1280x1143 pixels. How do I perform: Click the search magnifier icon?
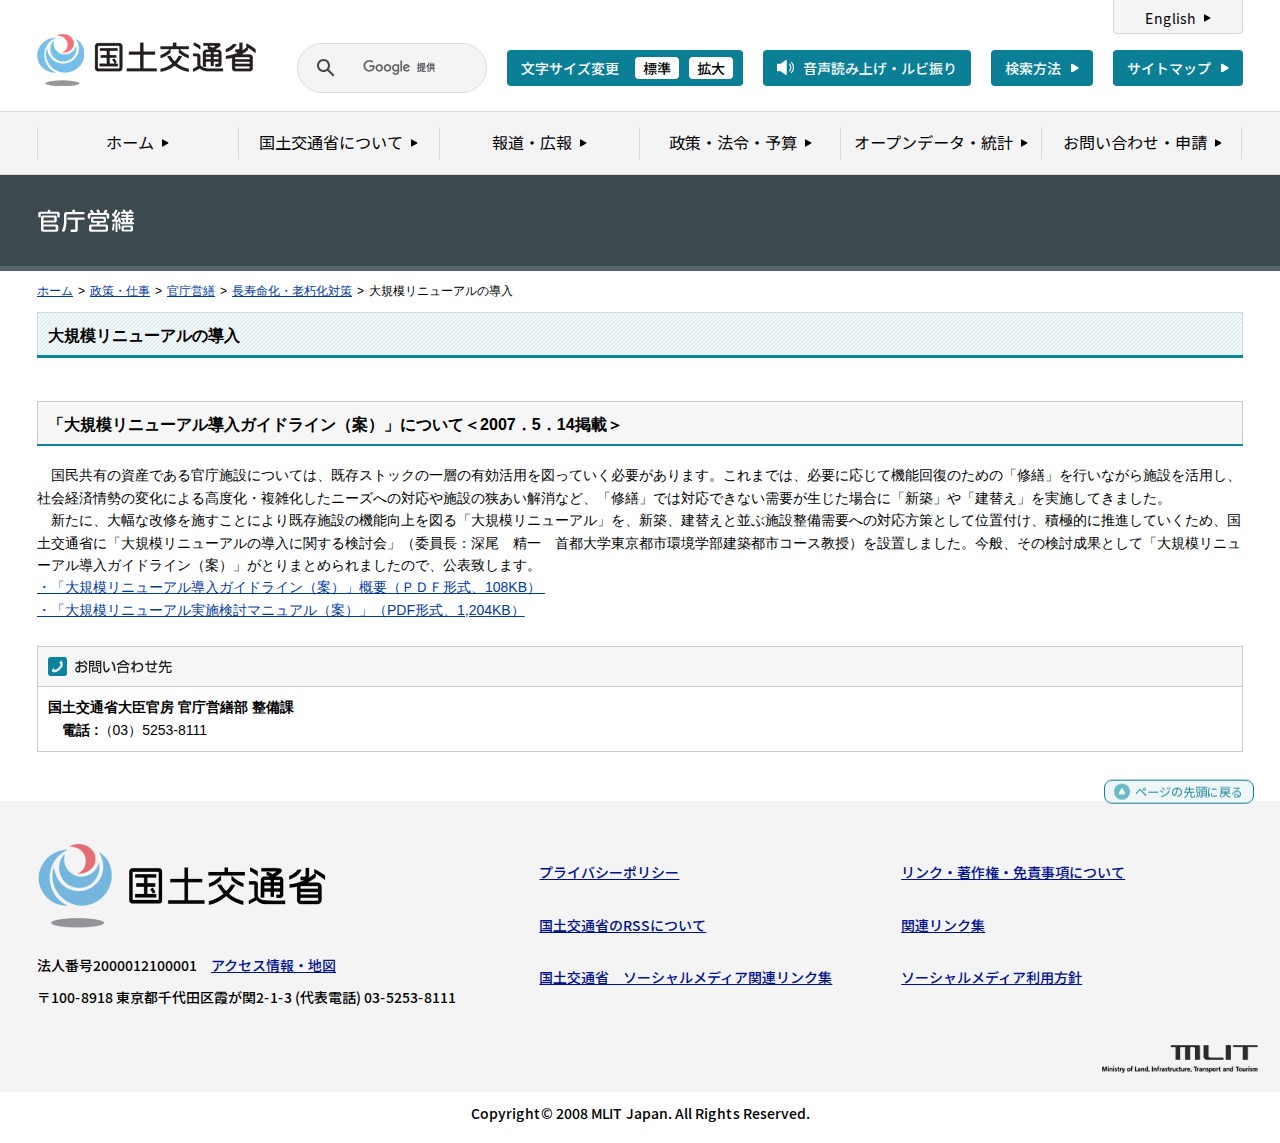click(325, 68)
